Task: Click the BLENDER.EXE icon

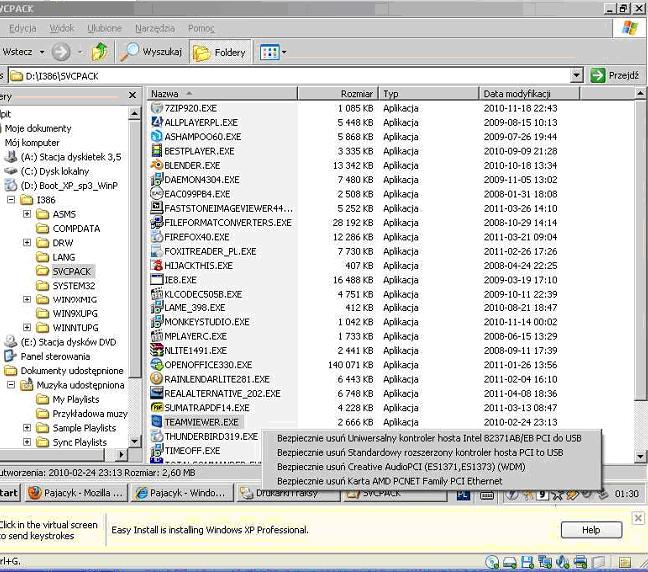Action: click(157, 165)
